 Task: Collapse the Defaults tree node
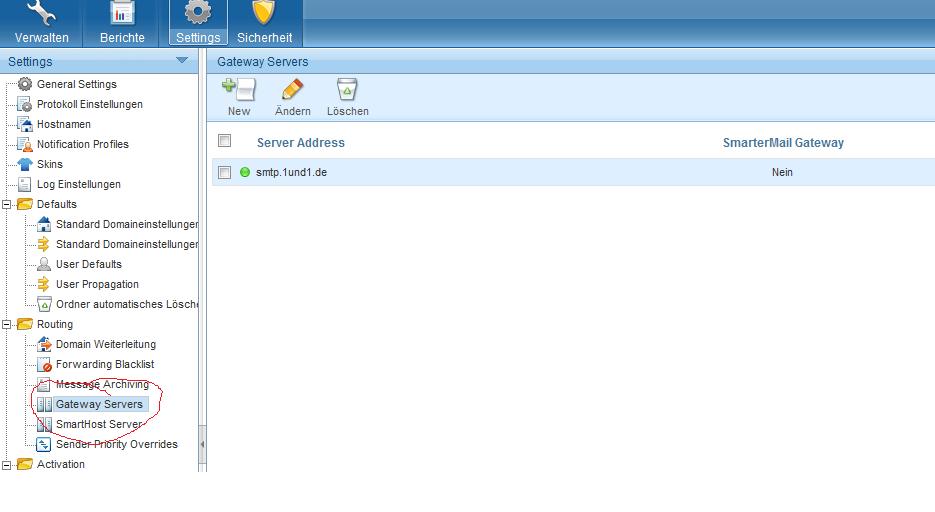click(x=7, y=204)
